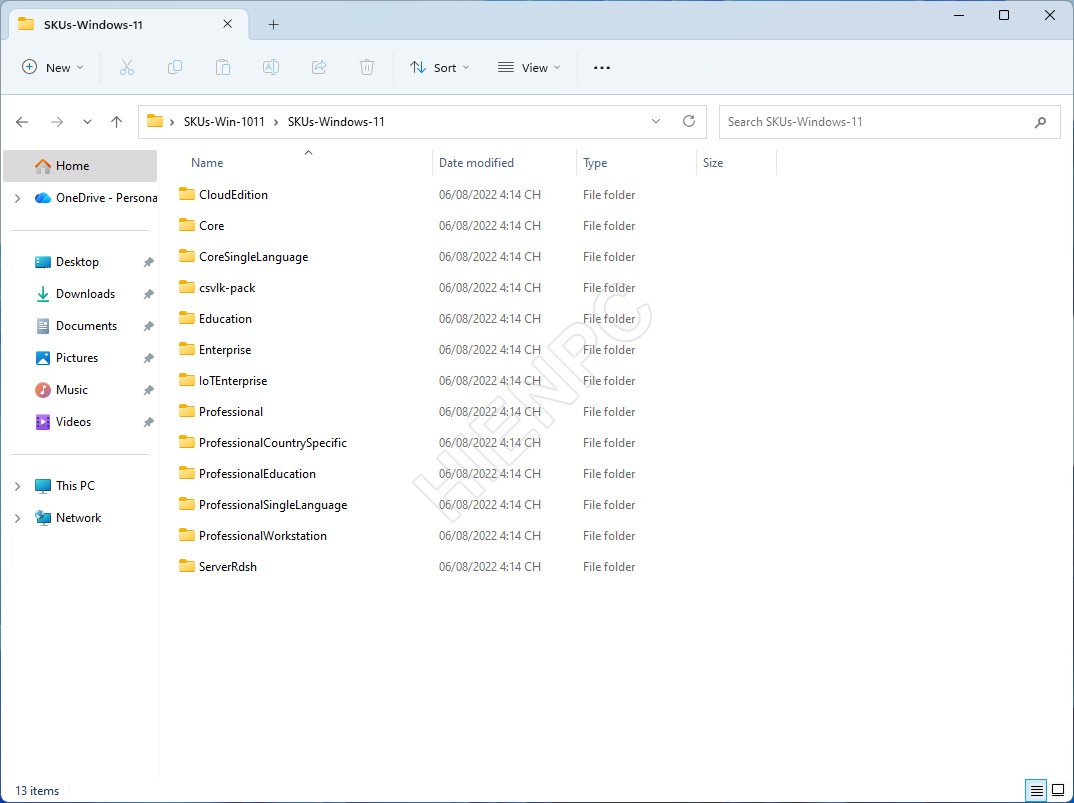The image size is (1074, 803).
Task: Open Videos in the sidebar
Action: [x=73, y=422]
